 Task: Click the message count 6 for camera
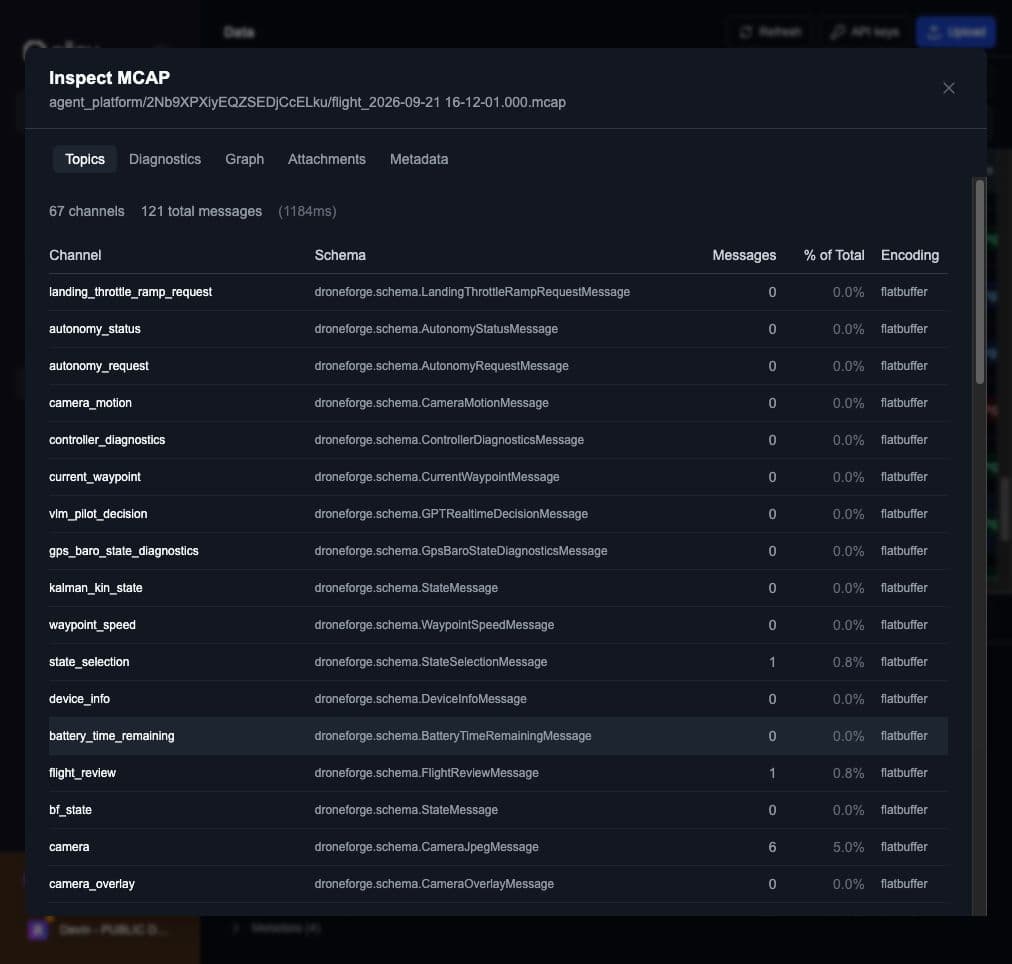tap(772, 847)
